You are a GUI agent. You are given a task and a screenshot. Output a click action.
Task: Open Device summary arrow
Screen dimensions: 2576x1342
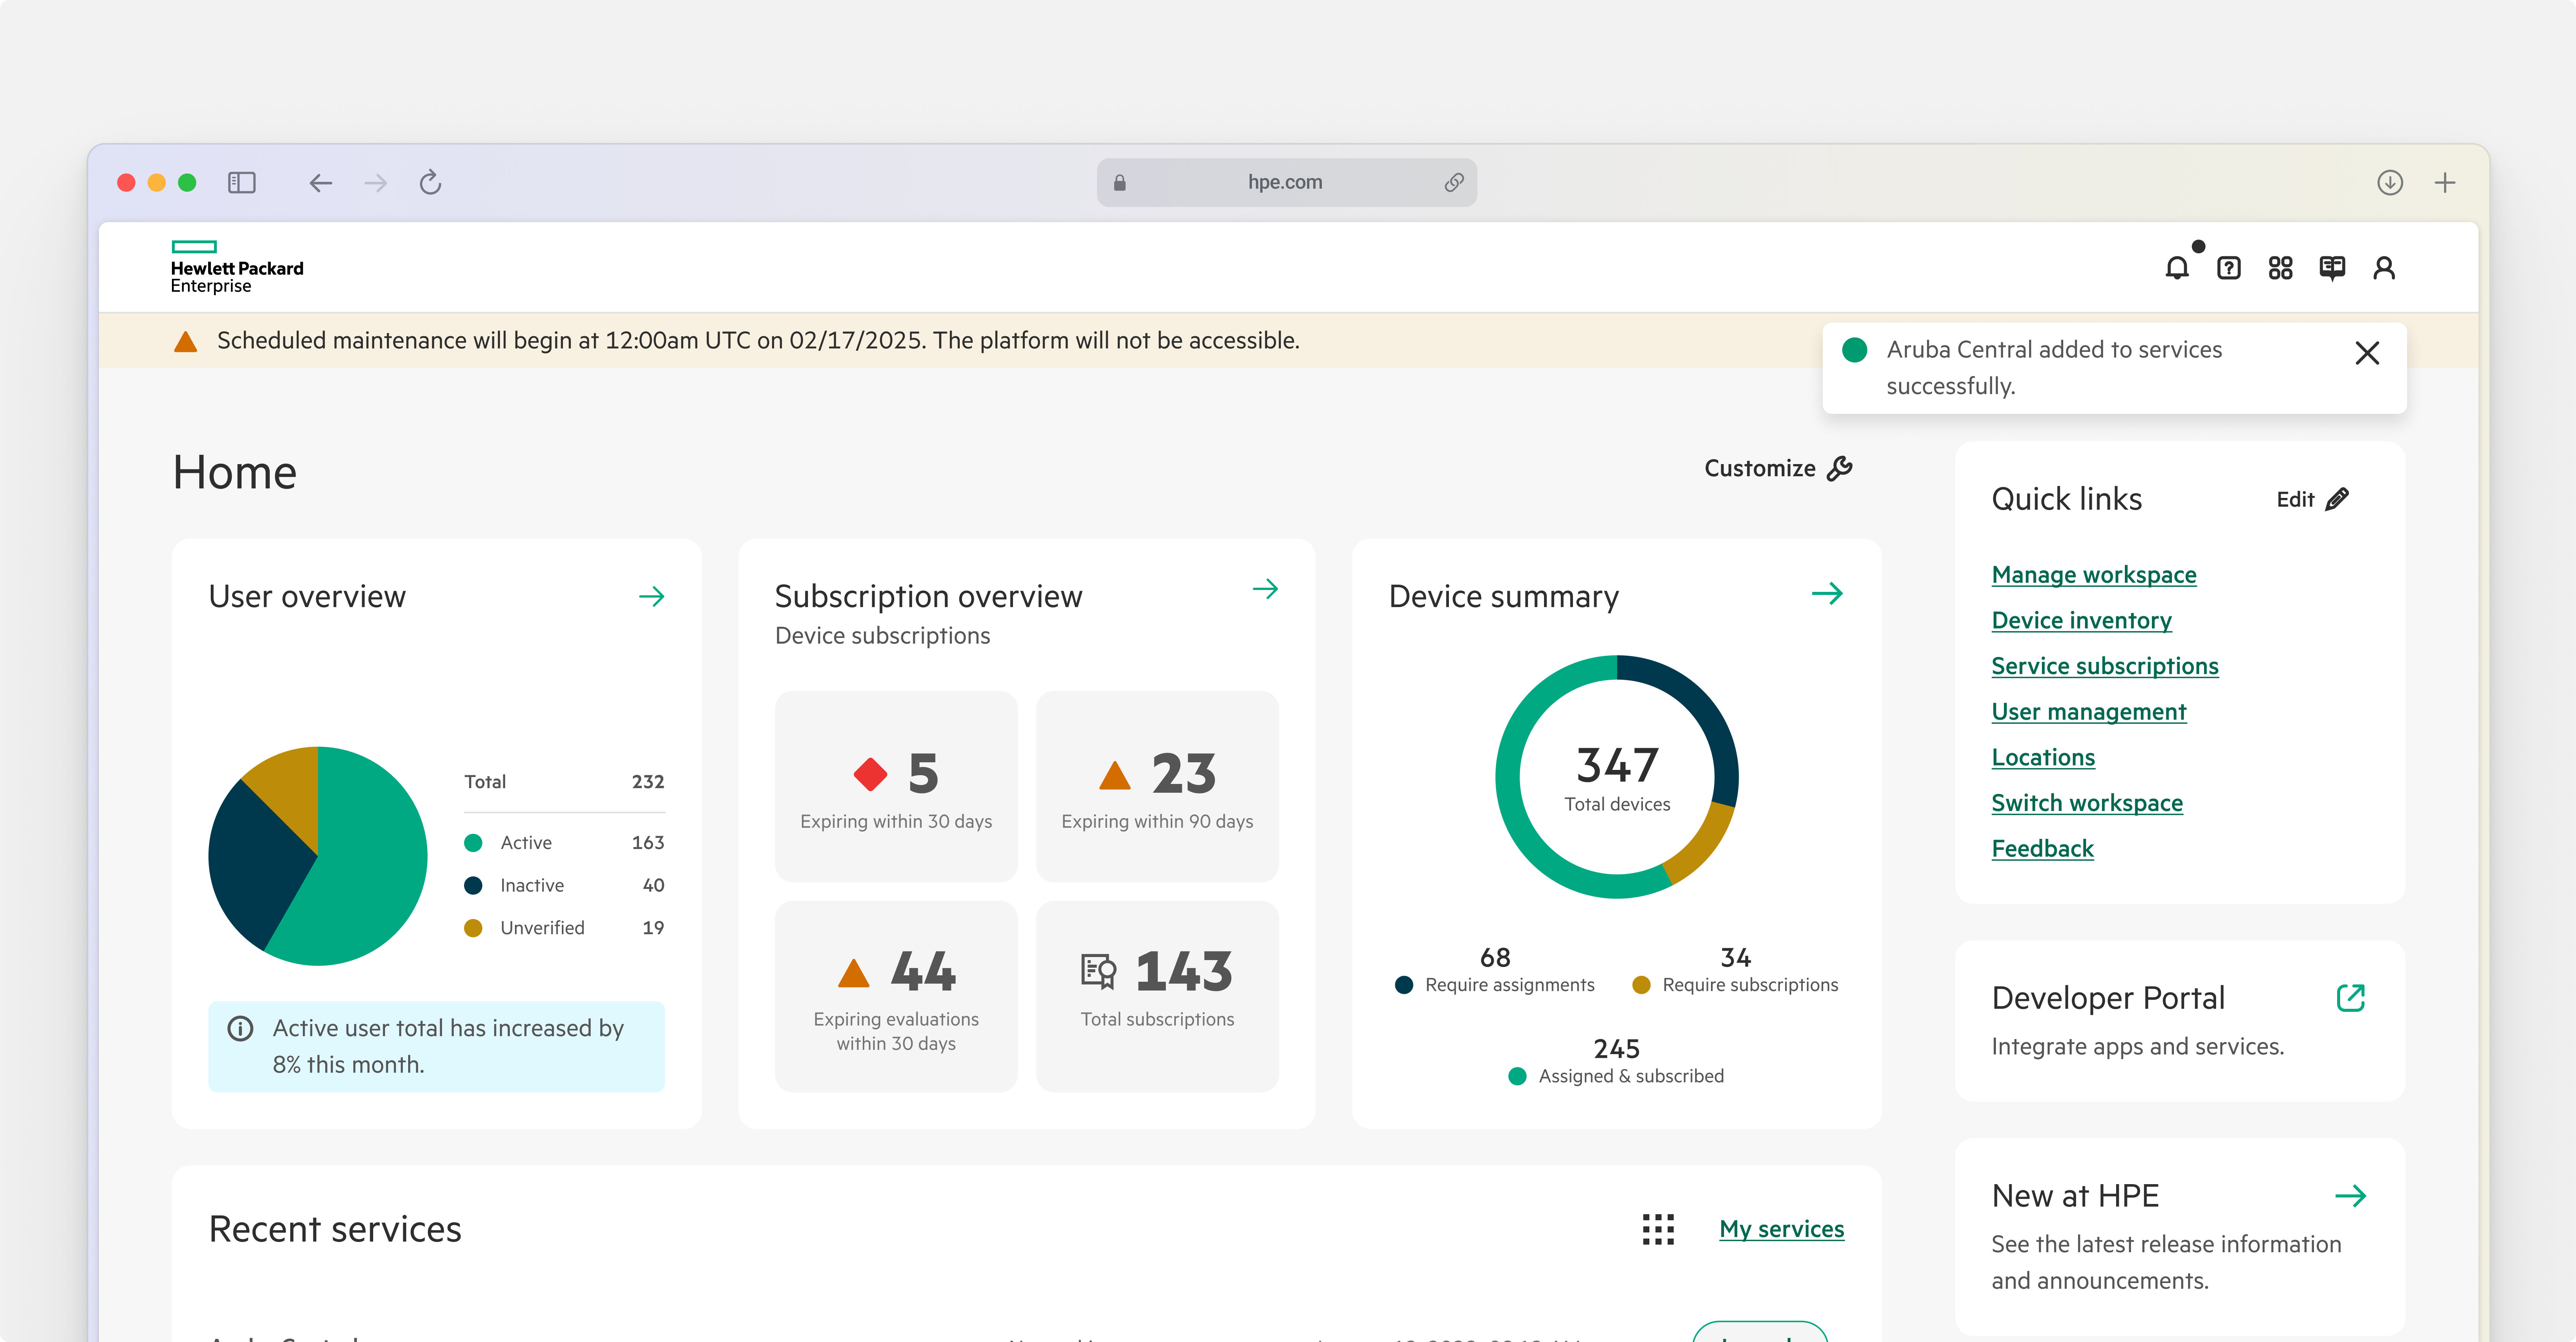pos(1827,594)
